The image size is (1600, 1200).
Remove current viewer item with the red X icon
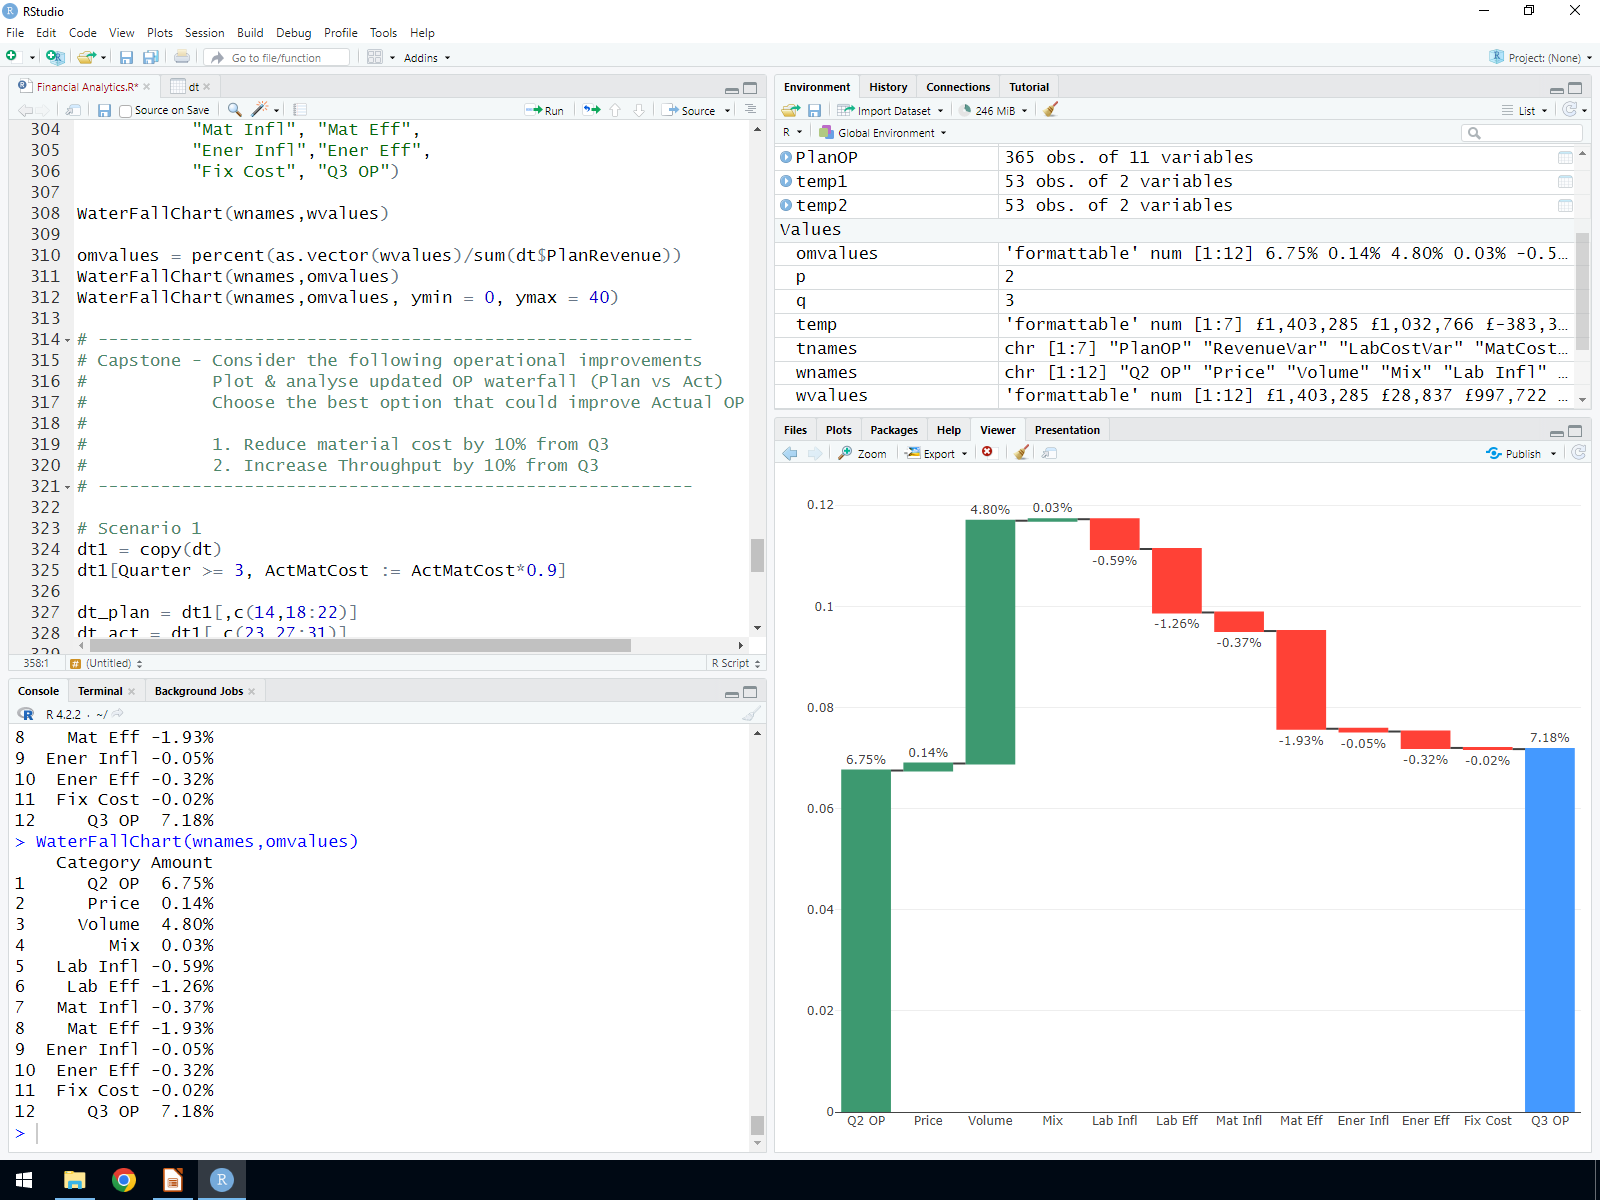click(987, 452)
